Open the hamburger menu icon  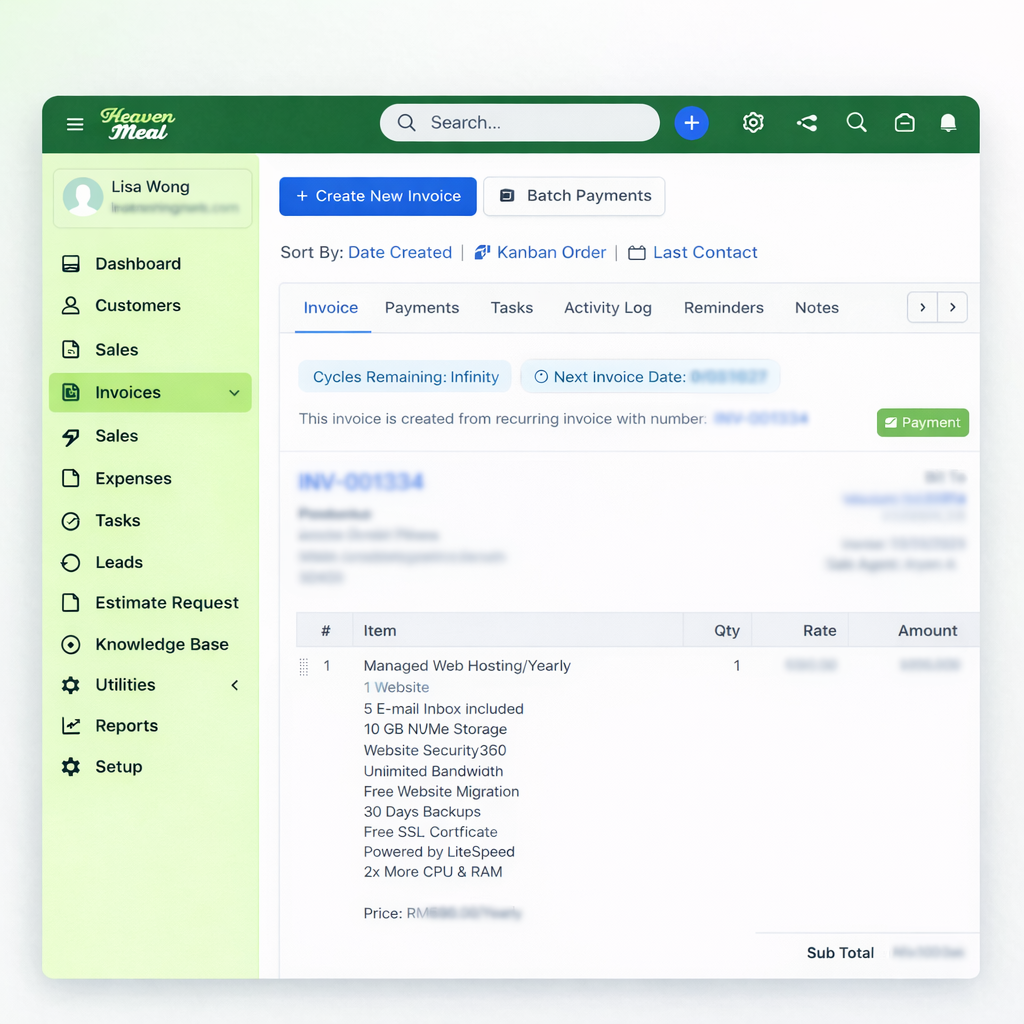pos(75,124)
